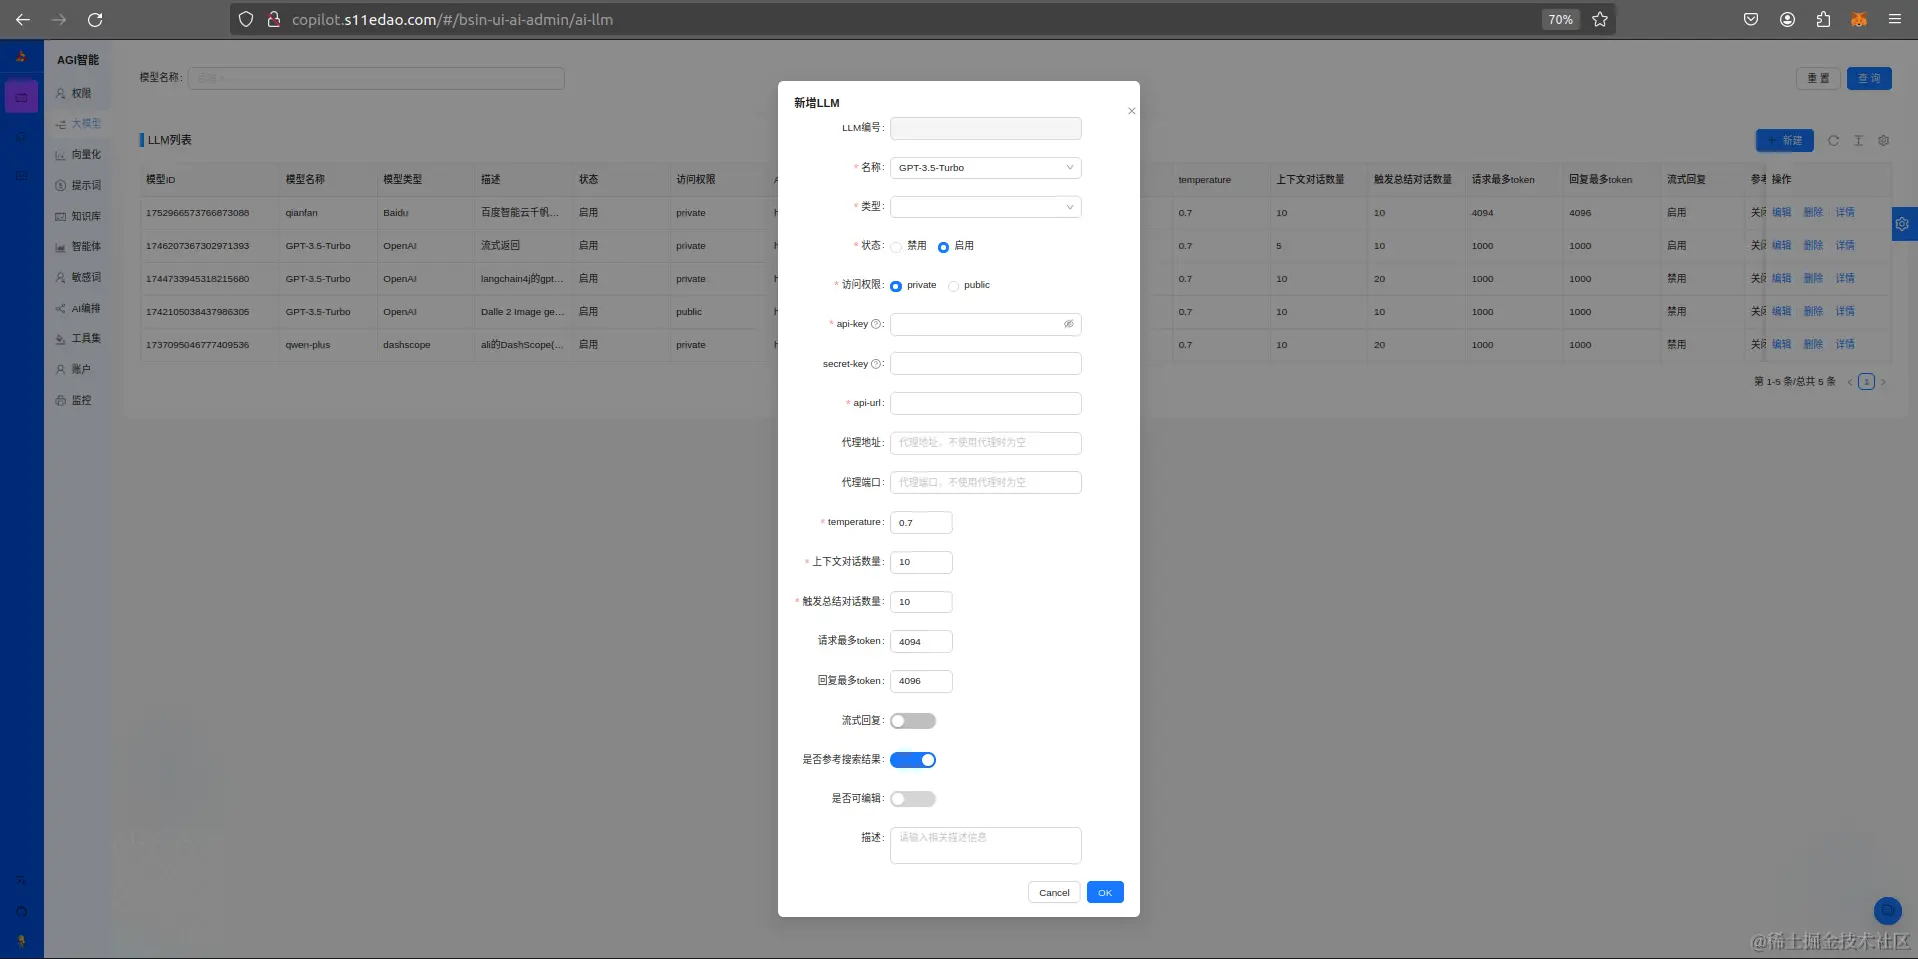This screenshot has height=959, width=1918.
Task: Click the 新建 button above the table
Action: pyautogui.click(x=1785, y=141)
